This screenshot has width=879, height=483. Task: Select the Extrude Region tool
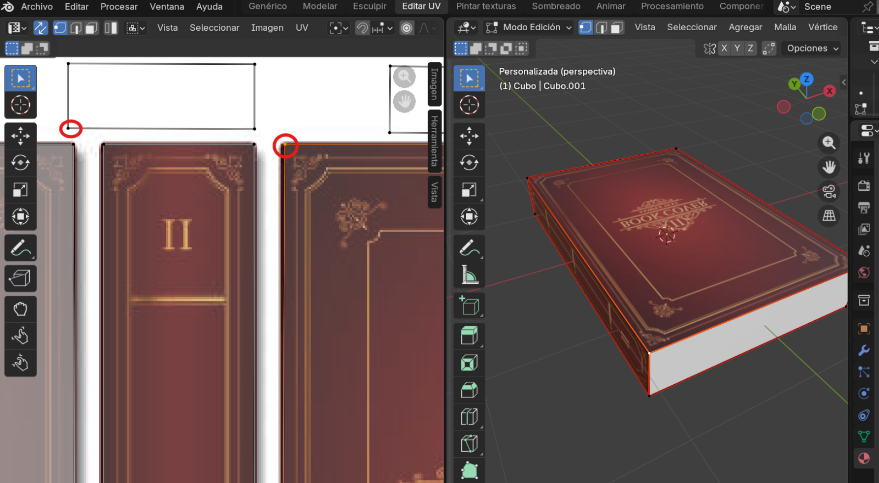(469, 336)
